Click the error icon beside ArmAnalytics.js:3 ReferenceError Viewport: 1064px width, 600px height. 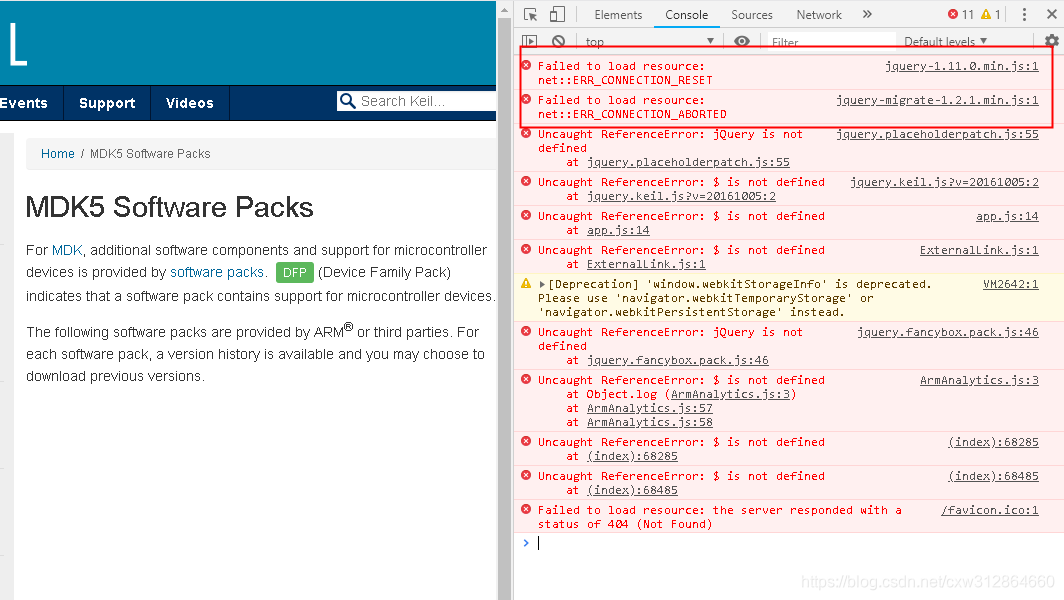[526, 379]
